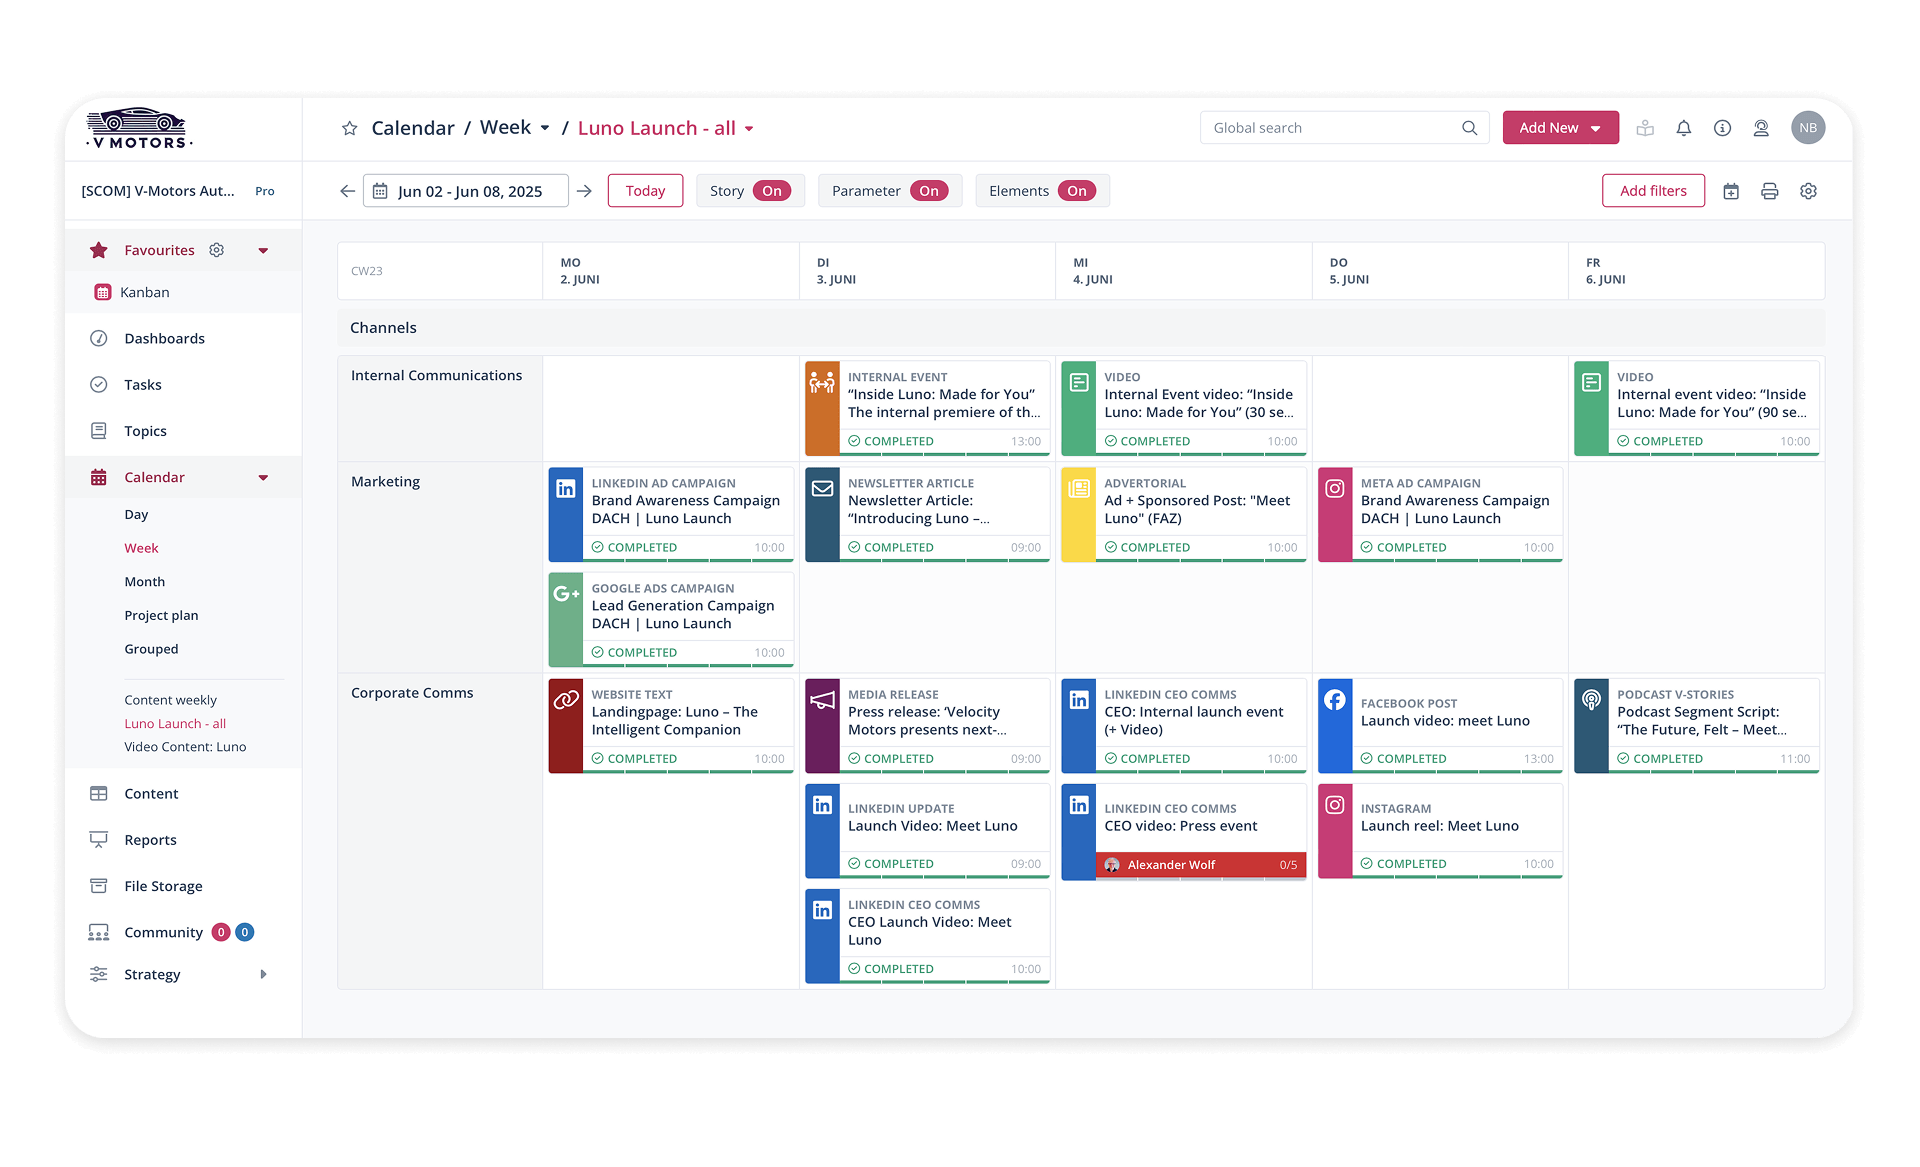Click the Advertorial newspaper icon
Screen dimensions: 1920x1167
(x=1079, y=489)
